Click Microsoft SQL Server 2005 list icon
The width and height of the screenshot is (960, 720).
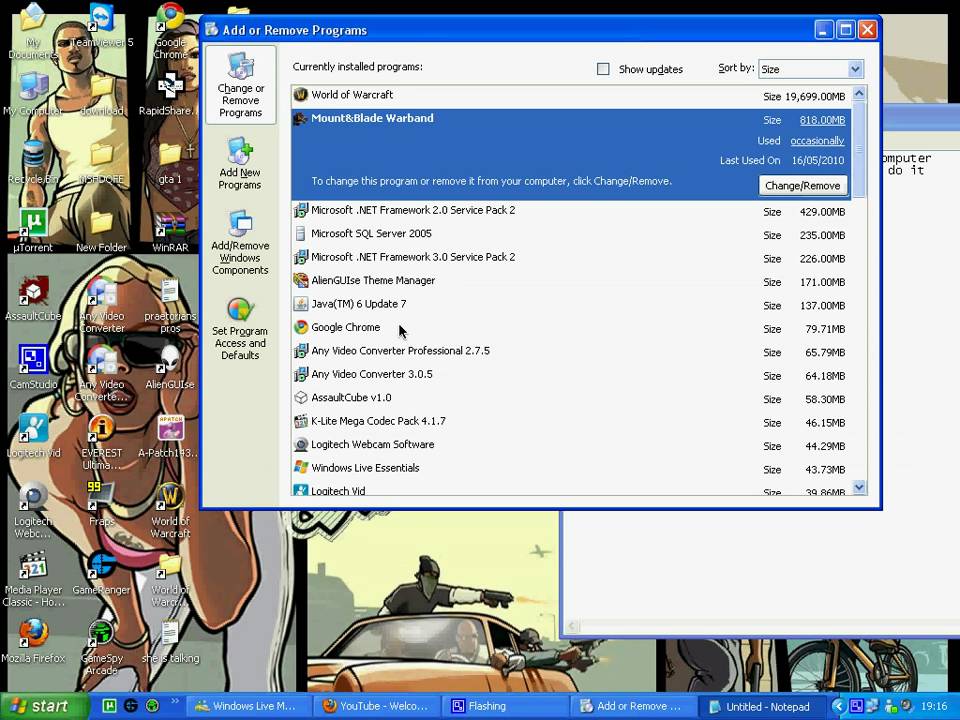[301, 233]
